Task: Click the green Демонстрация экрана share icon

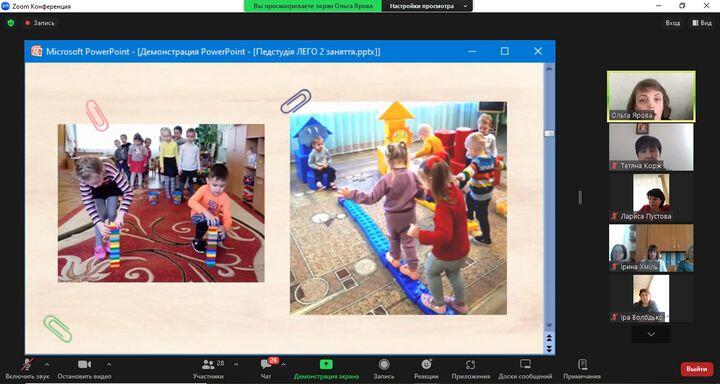Action: coord(326,364)
